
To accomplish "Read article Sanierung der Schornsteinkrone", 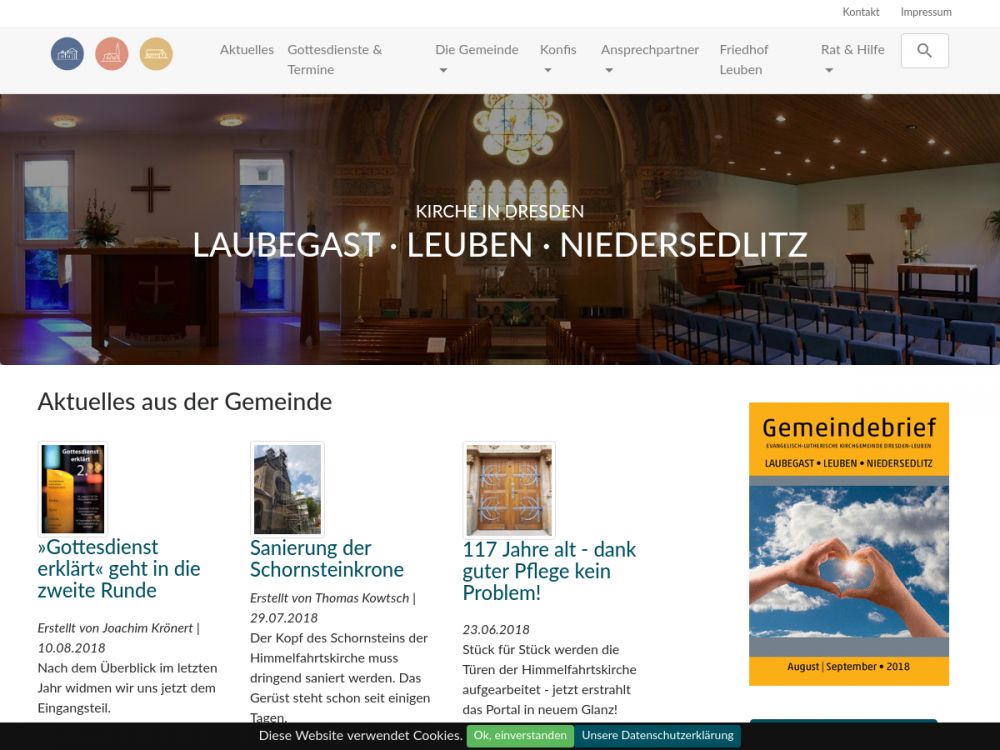I will pos(326,559).
